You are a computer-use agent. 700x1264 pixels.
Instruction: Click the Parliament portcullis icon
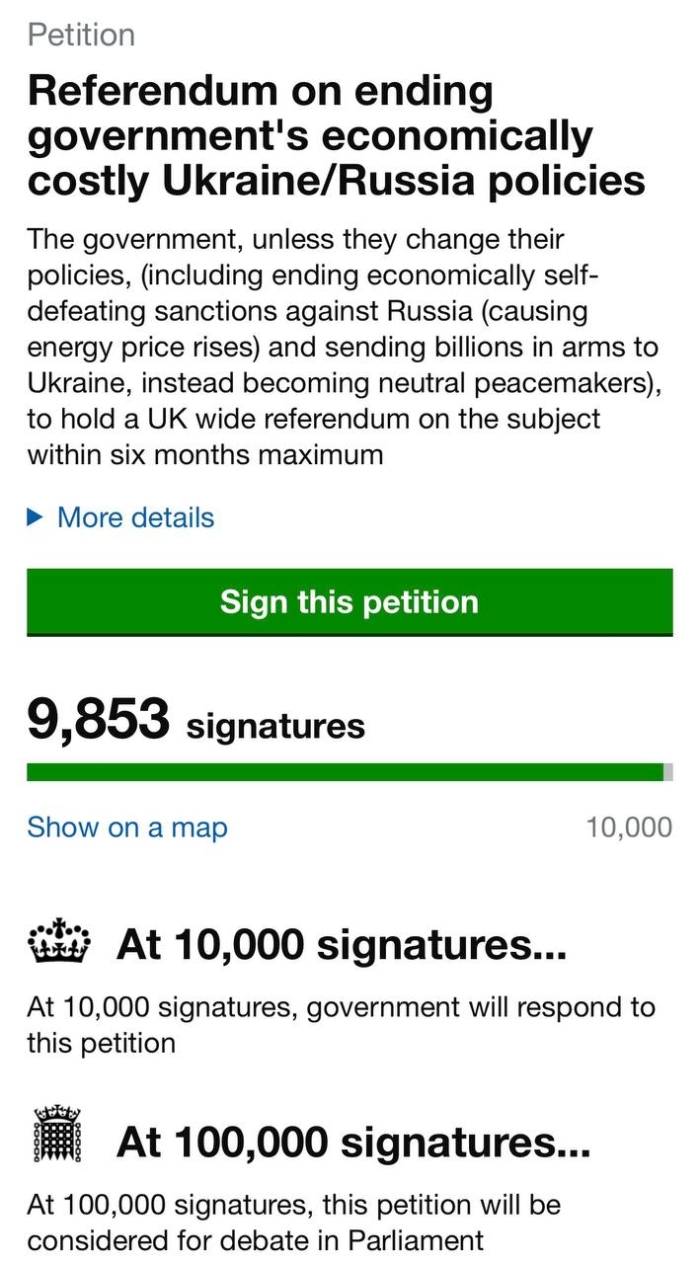point(57,1135)
